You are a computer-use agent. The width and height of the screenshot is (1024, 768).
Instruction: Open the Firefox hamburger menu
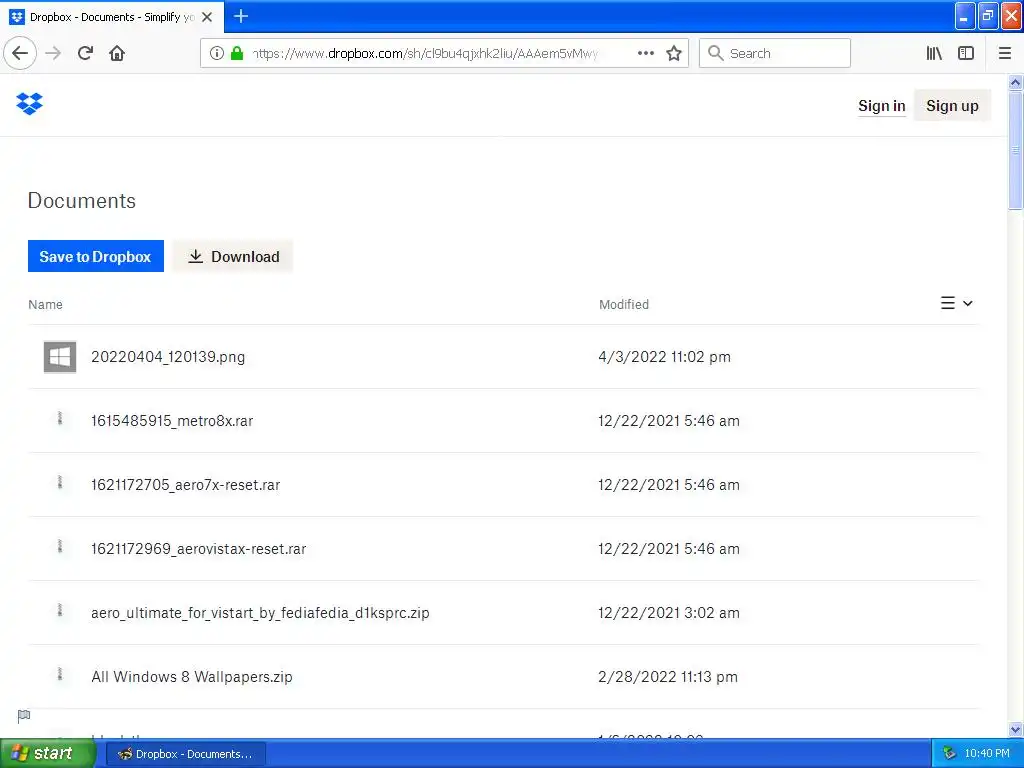pos(1005,53)
